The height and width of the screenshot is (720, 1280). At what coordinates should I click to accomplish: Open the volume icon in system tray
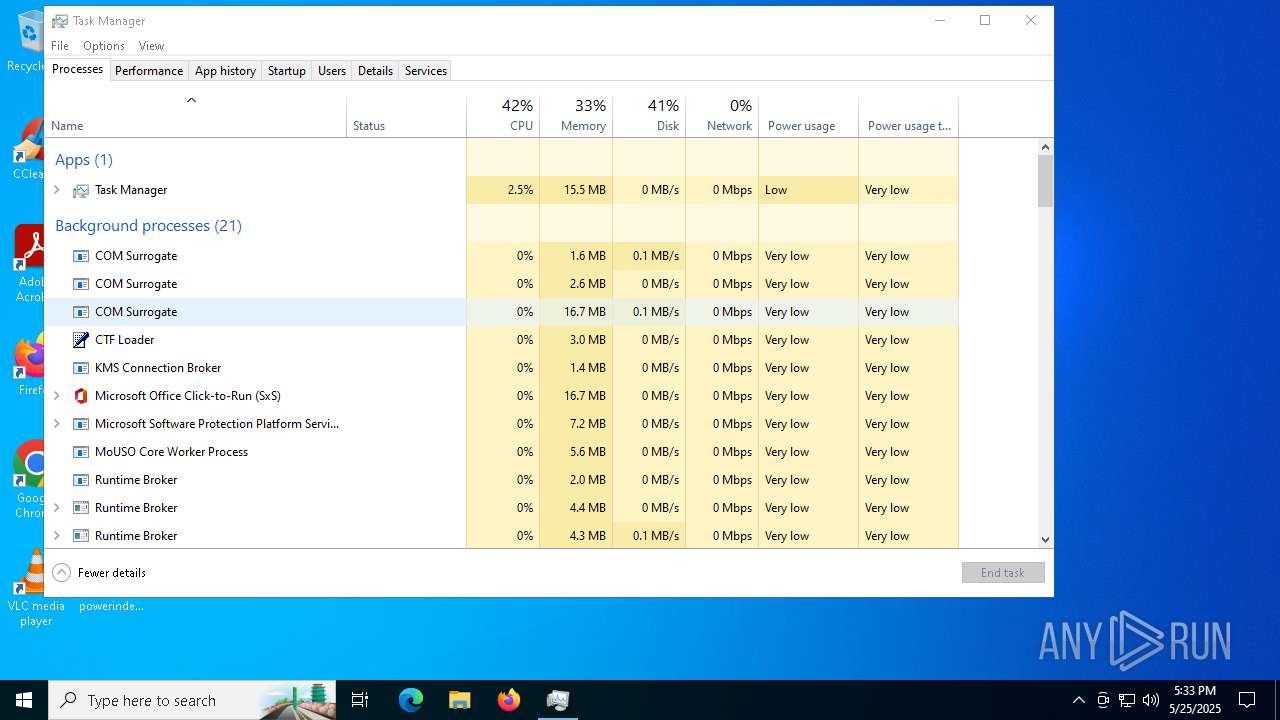click(1151, 700)
